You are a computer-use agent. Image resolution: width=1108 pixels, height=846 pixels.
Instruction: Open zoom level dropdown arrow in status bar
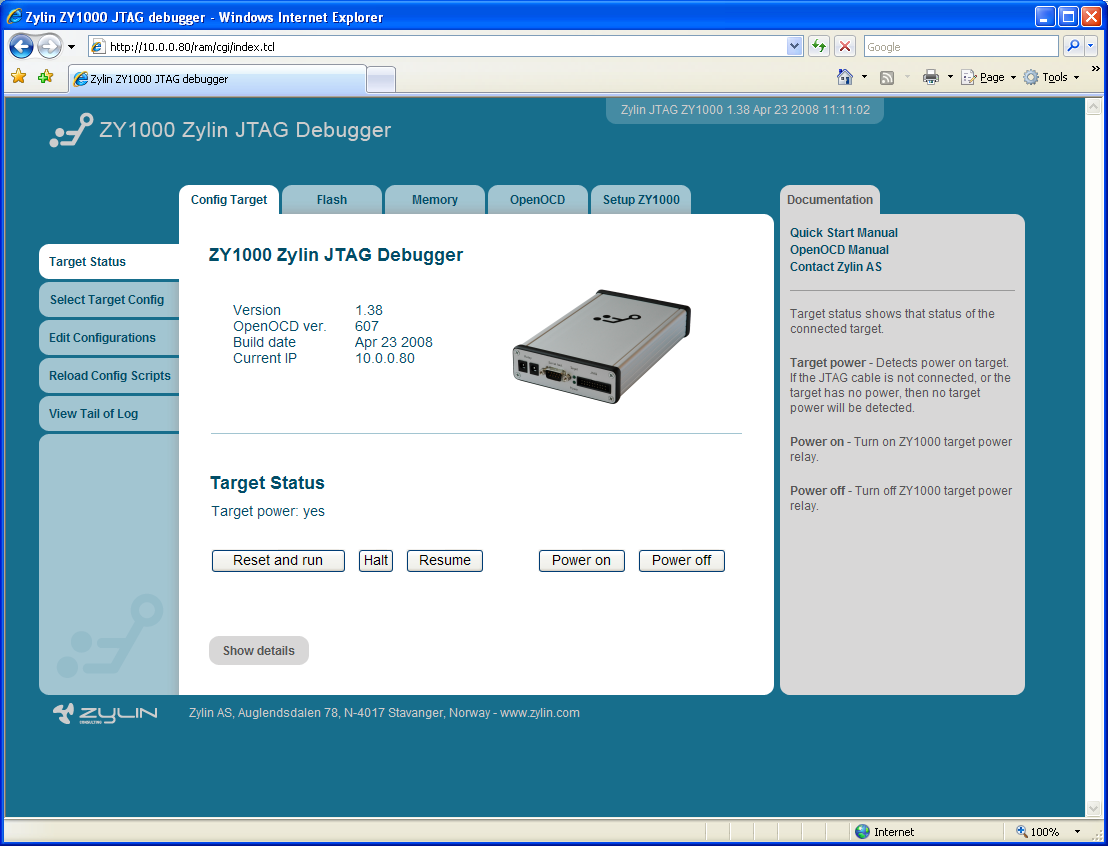click(1077, 832)
